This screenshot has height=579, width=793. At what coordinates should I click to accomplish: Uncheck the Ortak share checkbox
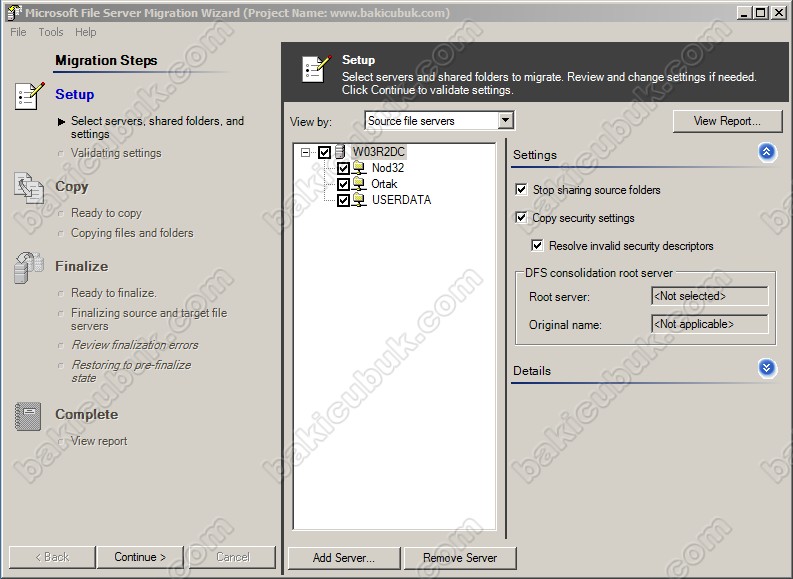click(343, 184)
